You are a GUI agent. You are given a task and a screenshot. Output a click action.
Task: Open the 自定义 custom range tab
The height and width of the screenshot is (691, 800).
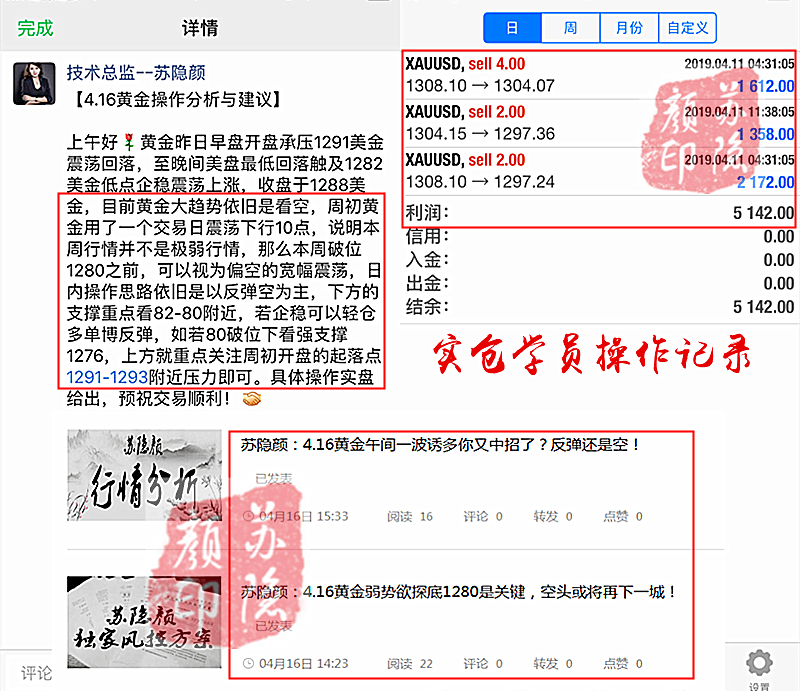pyautogui.click(x=687, y=28)
